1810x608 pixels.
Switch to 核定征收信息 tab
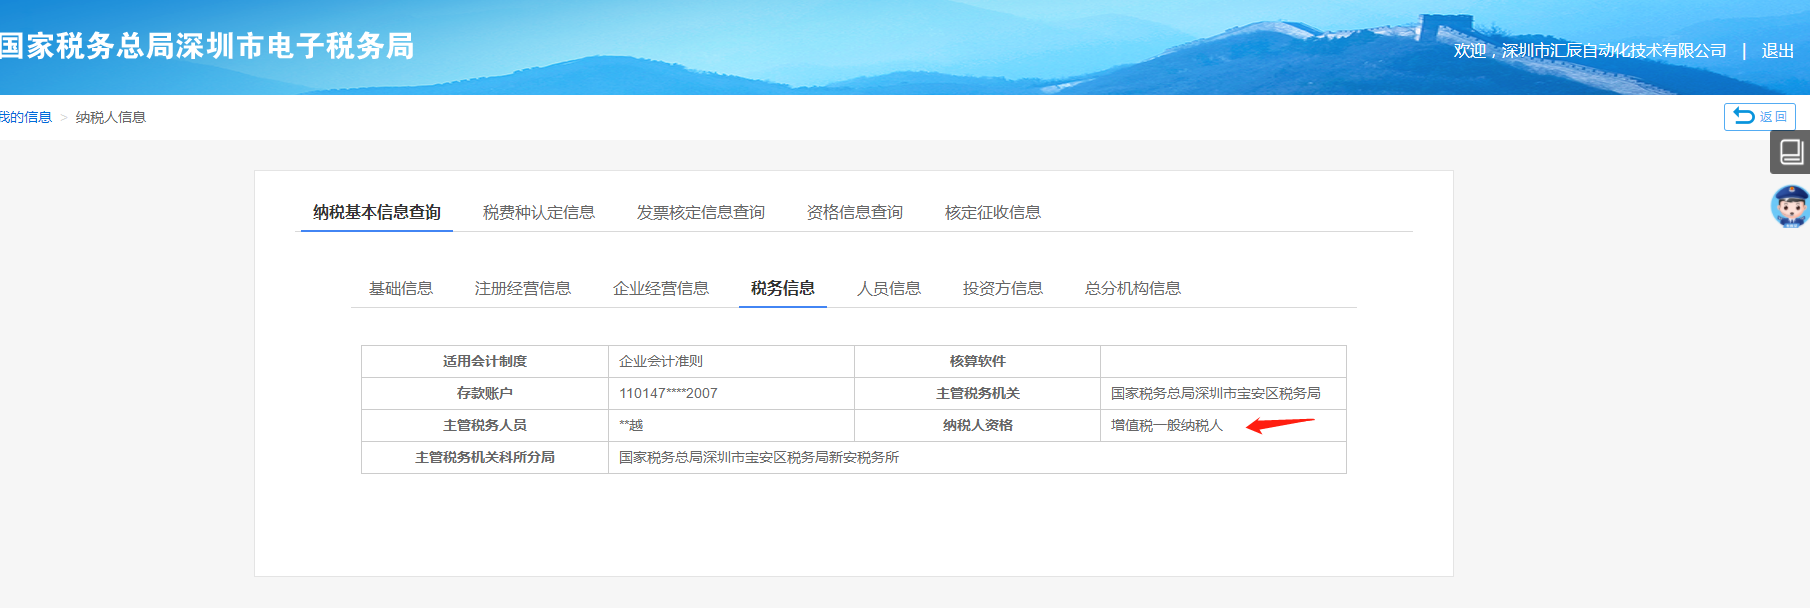point(993,212)
